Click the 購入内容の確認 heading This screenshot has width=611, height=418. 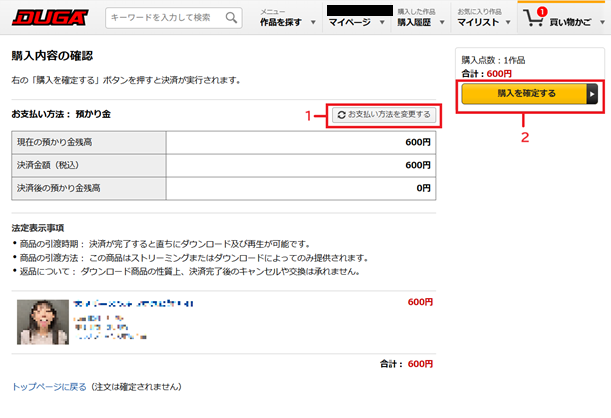tap(52, 56)
